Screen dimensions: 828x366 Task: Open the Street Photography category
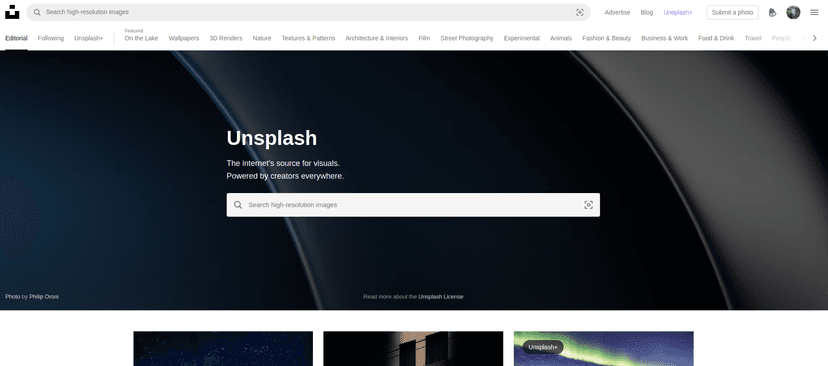pos(467,38)
